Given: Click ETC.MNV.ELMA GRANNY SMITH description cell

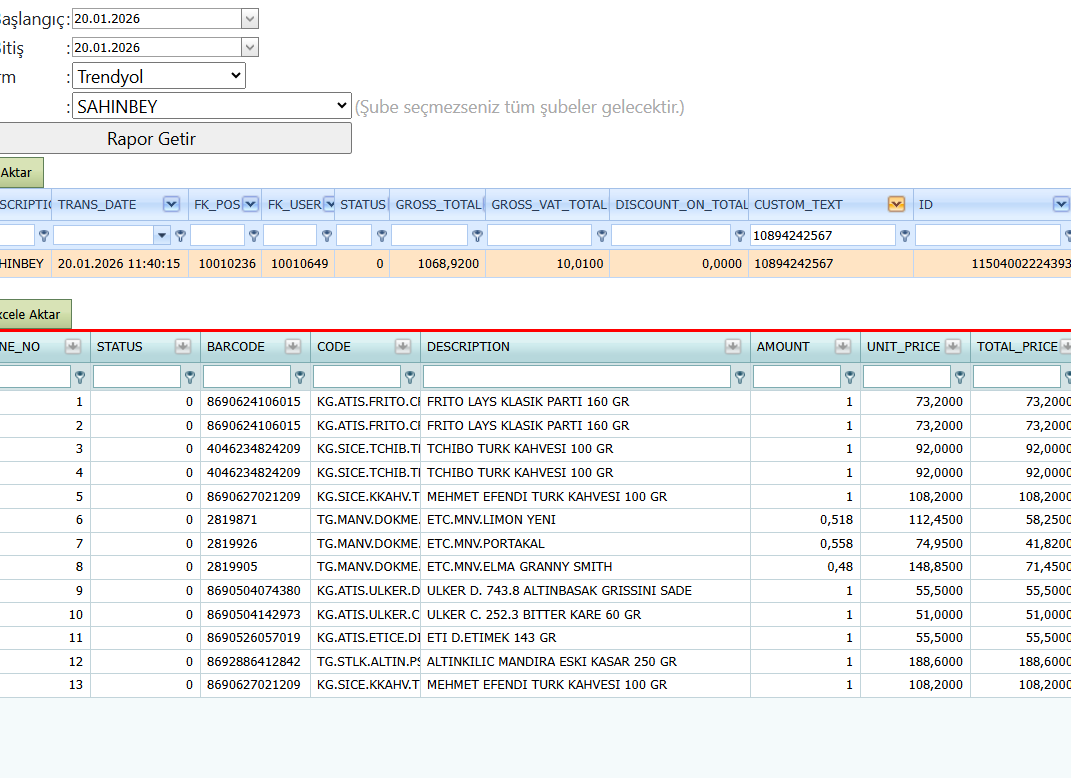Looking at the screenshot, I should pyautogui.click(x=585, y=567).
